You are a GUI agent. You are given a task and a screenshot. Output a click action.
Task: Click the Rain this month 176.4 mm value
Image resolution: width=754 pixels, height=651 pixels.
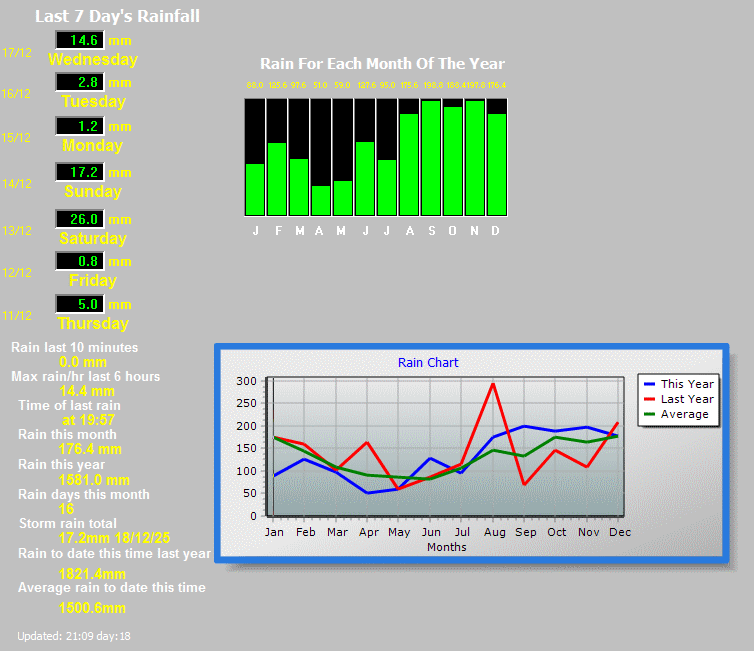click(x=90, y=450)
